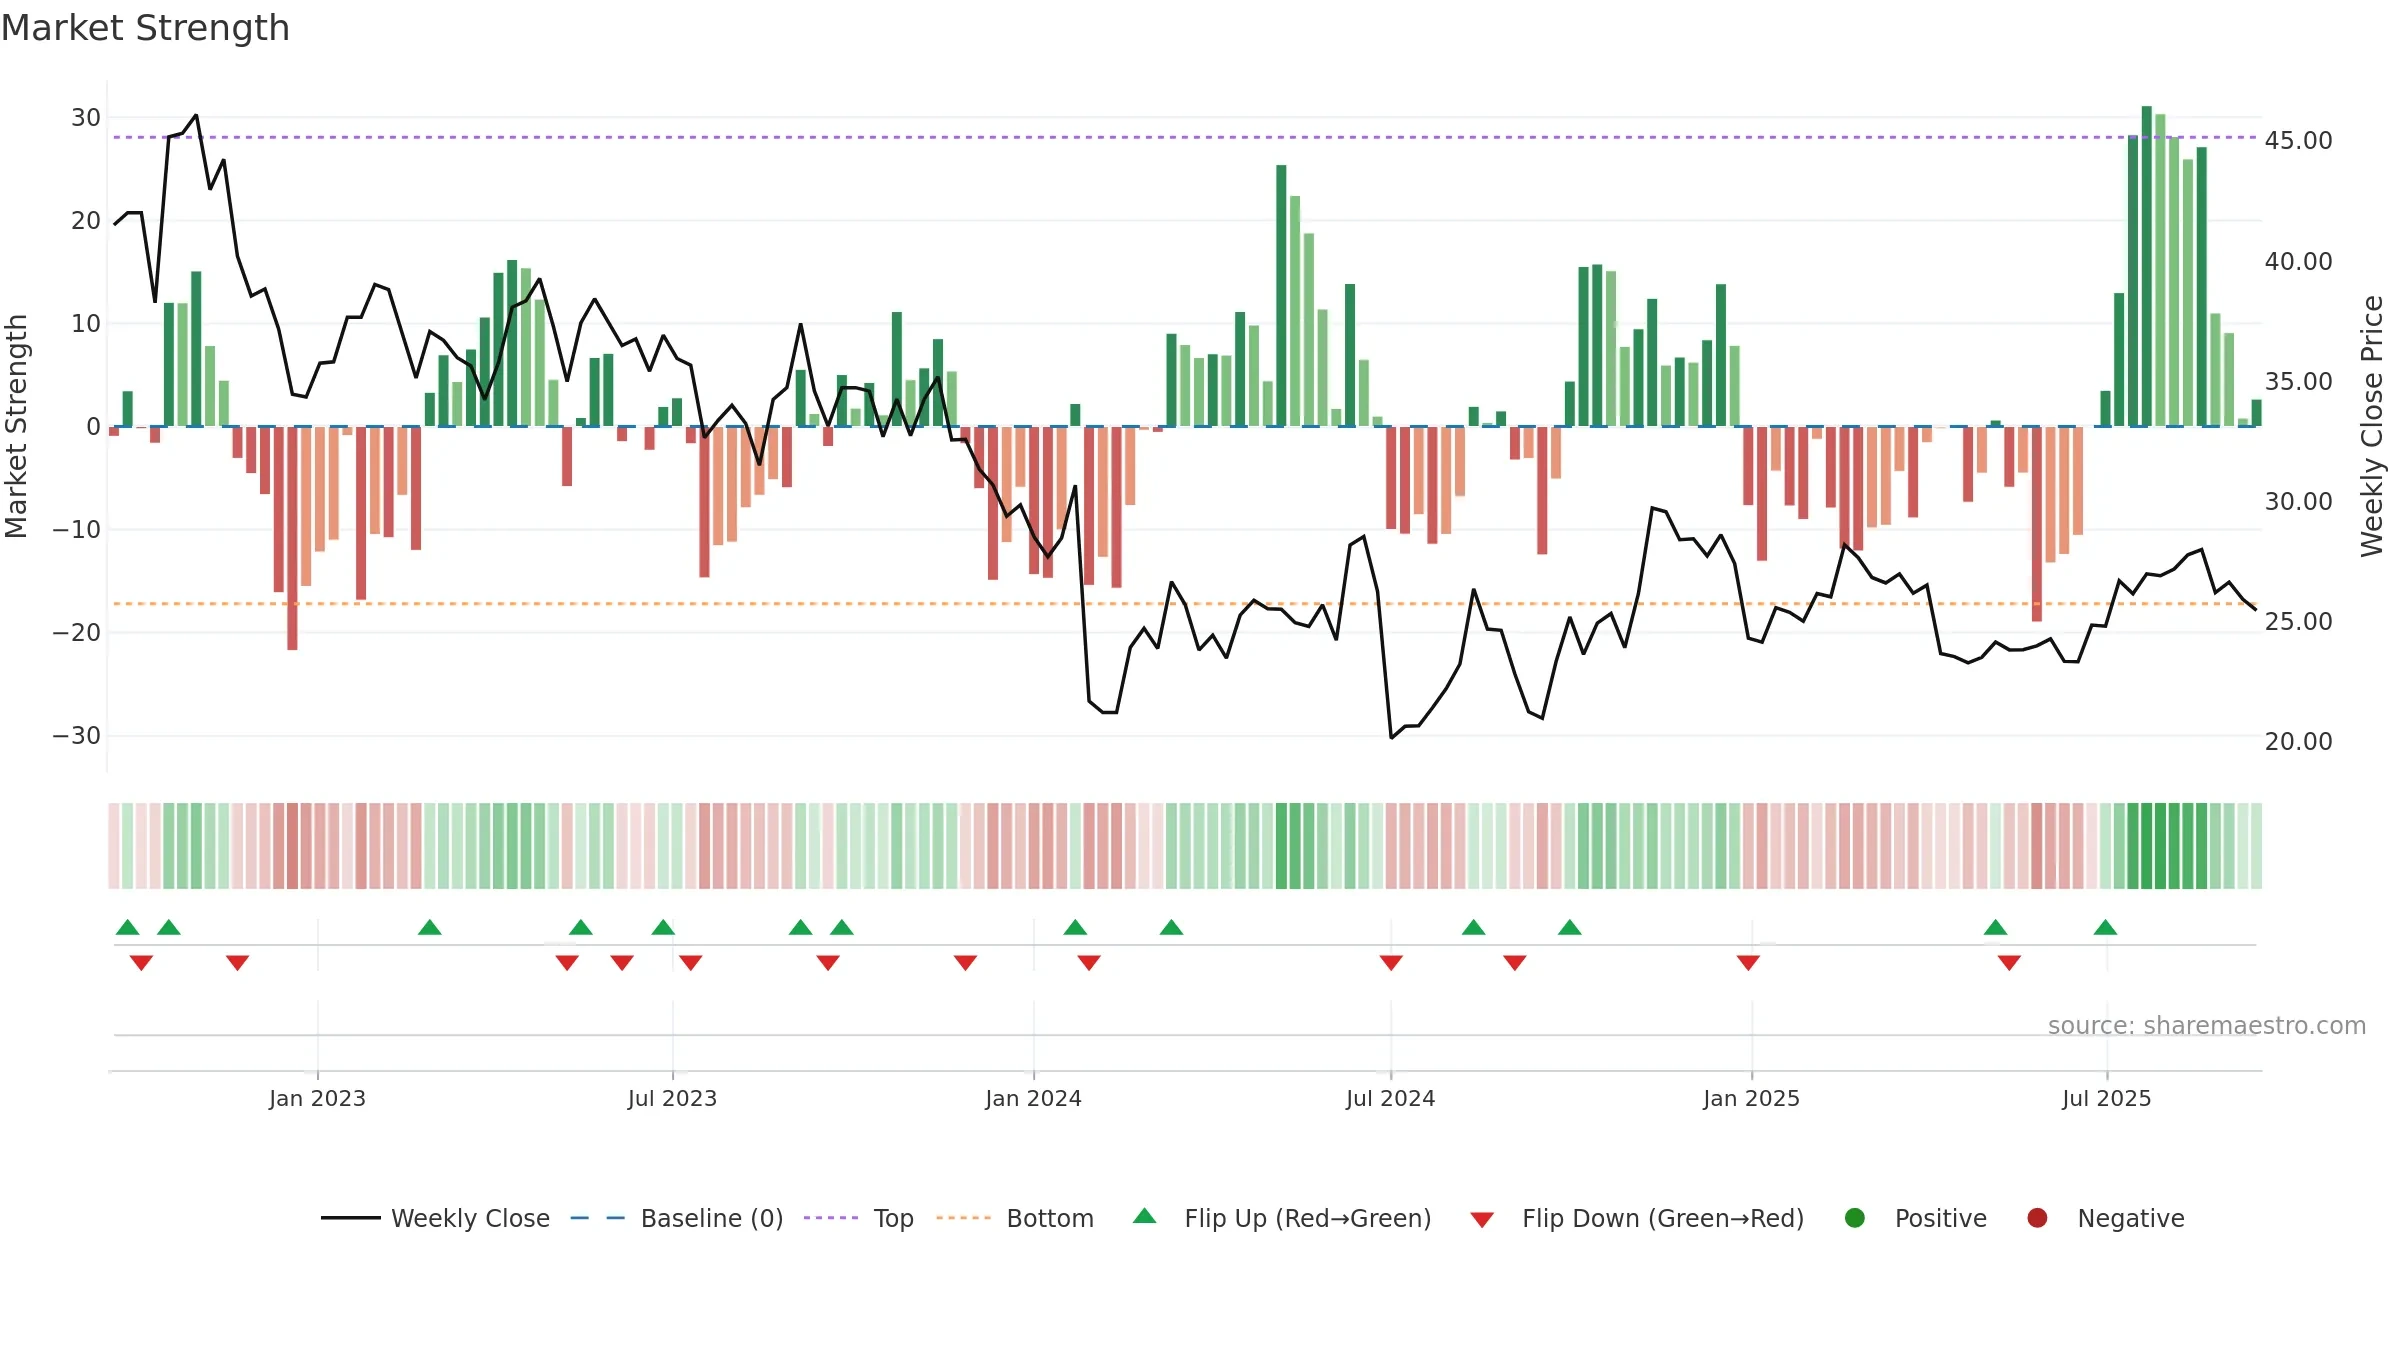Viewport: 2400px width, 1350px height.
Task: Select the red flip-down marker at Jul 2024
Action: pos(1391,962)
